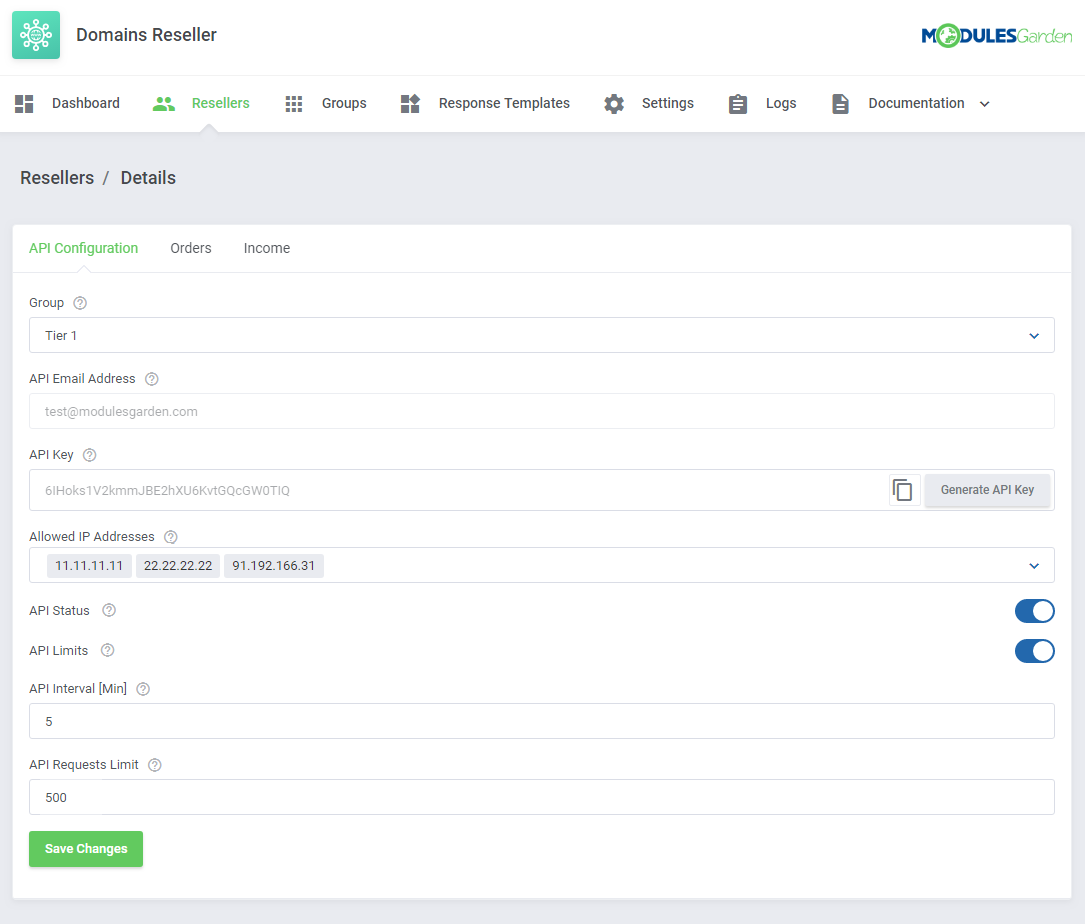Disable the API Status switch

point(1034,611)
